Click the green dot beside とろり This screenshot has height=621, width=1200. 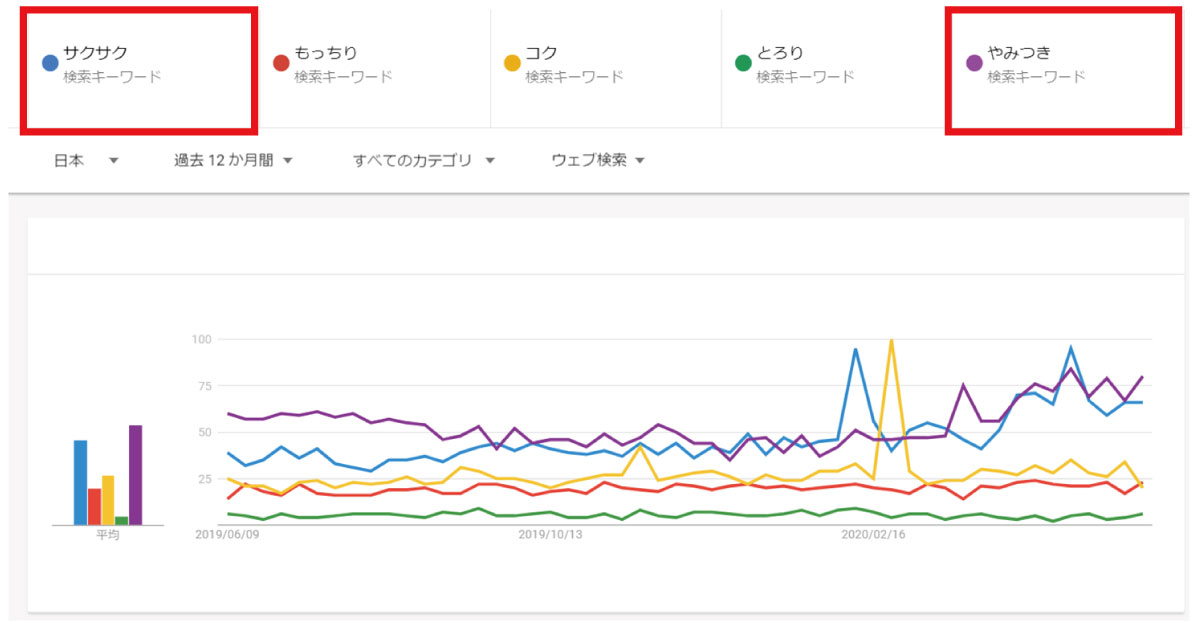(x=743, y=63)
